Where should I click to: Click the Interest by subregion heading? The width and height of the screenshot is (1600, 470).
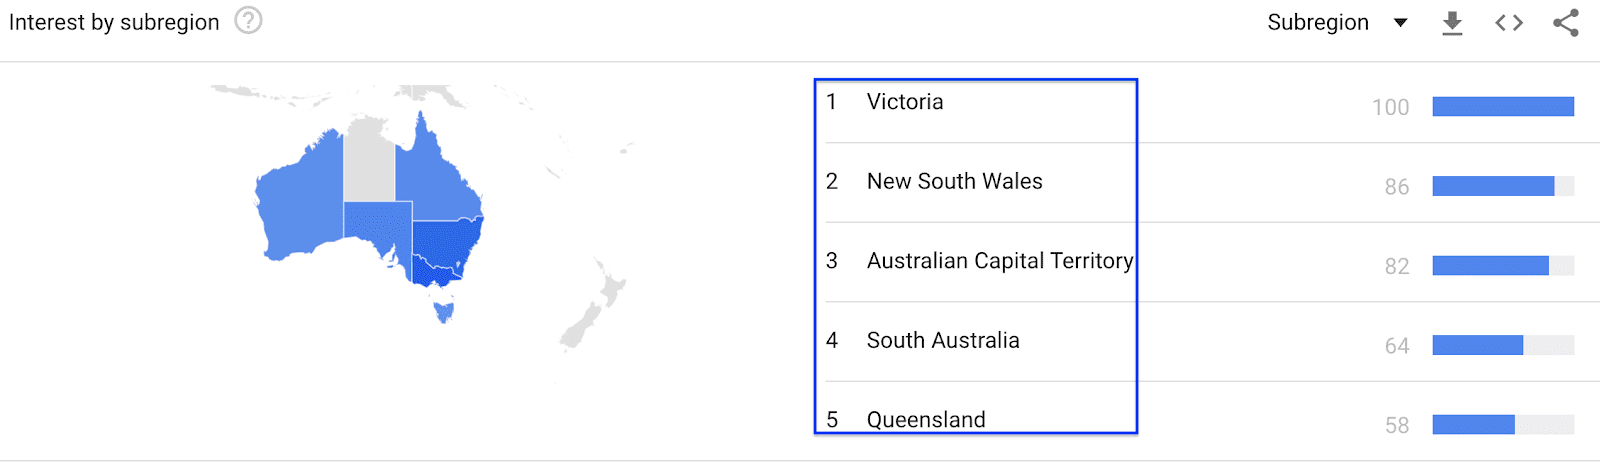pyautogui.click(x=114, y=22)
